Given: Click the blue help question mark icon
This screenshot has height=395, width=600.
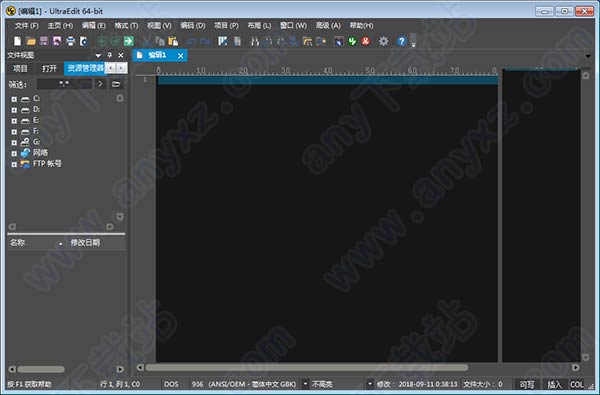Looking at the screenshot, I should 401,41.
